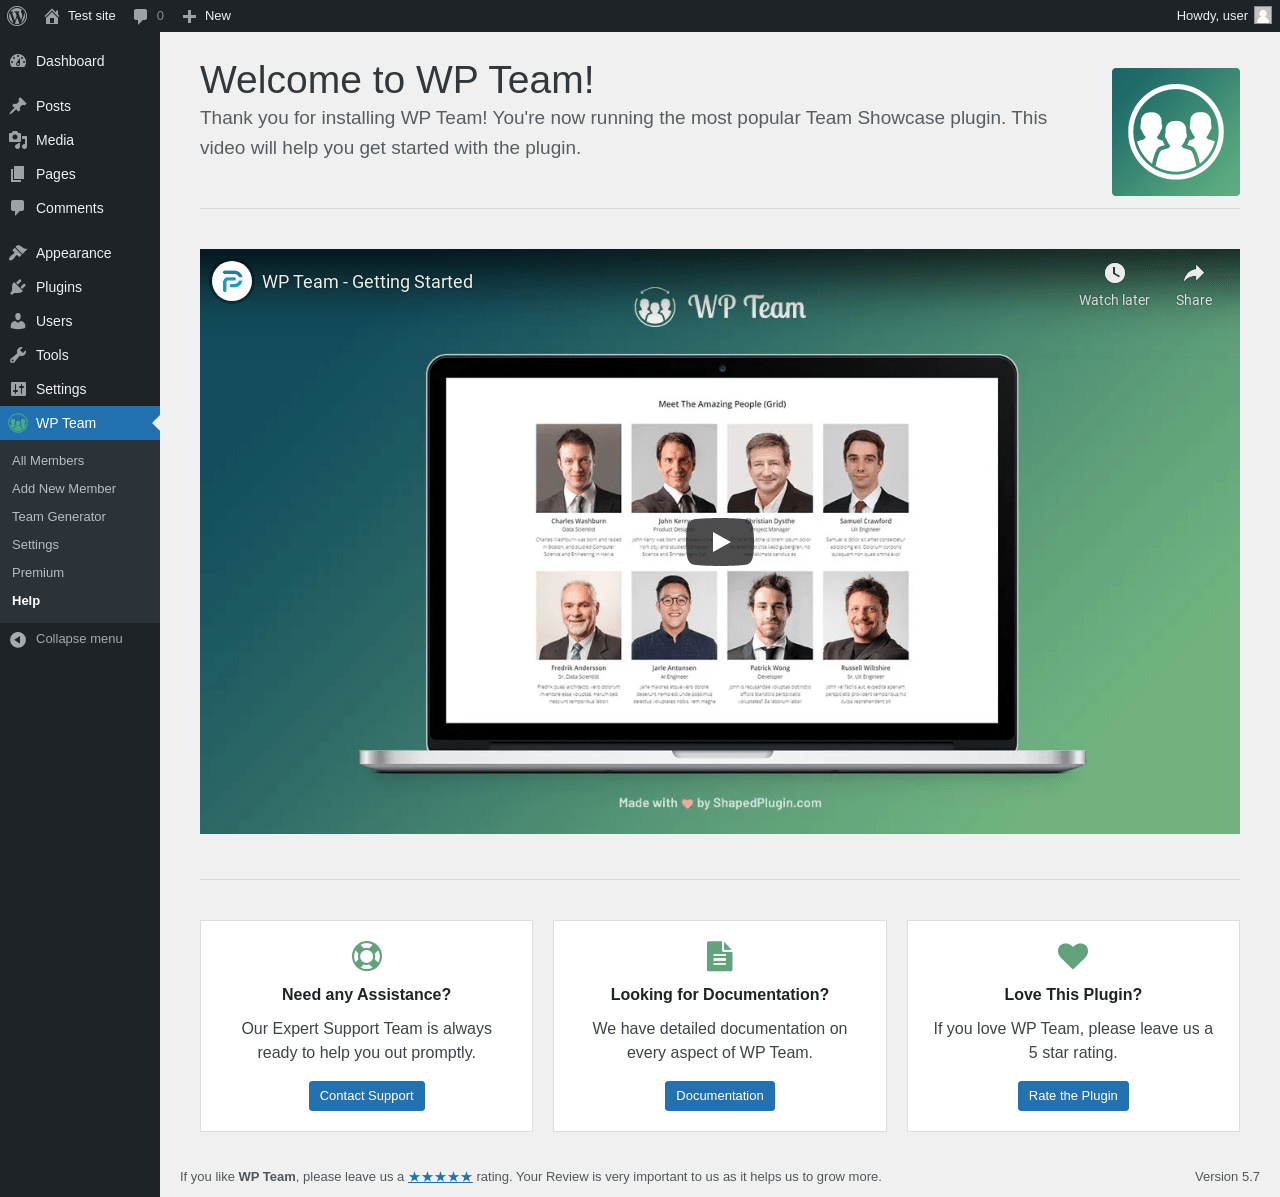1280x1197 pixels.
Task: Open user avatar in admin bar
Action: click(x=1263, y=15)
